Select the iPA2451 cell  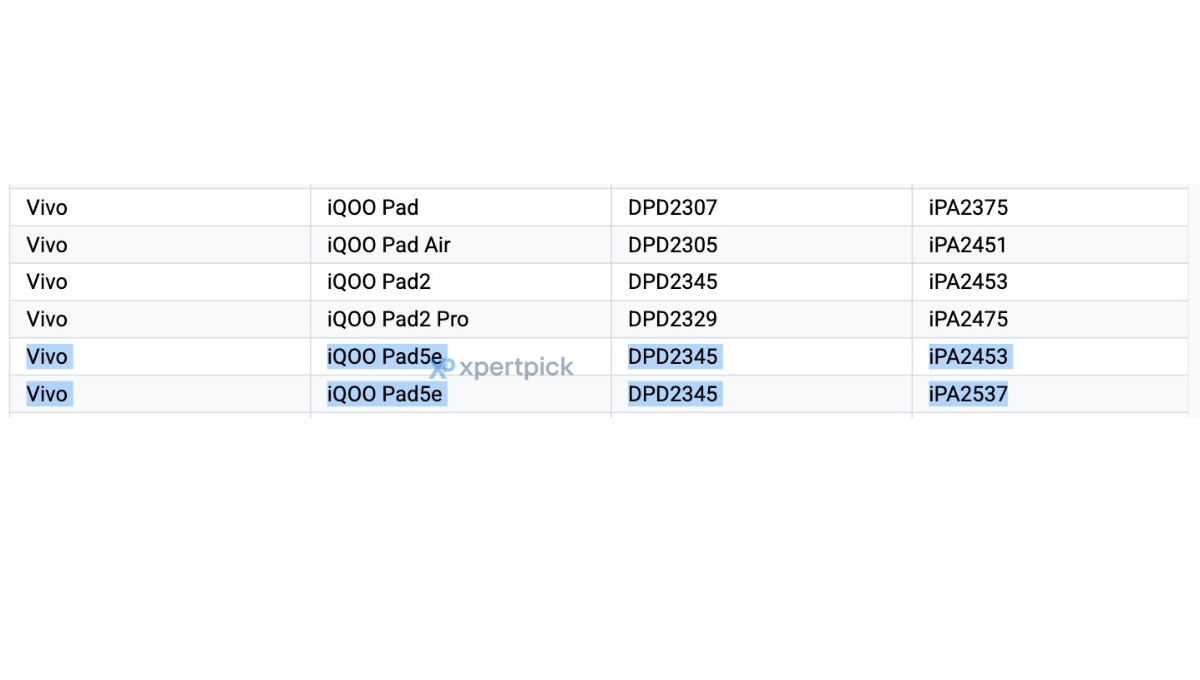click(1050, 245)
